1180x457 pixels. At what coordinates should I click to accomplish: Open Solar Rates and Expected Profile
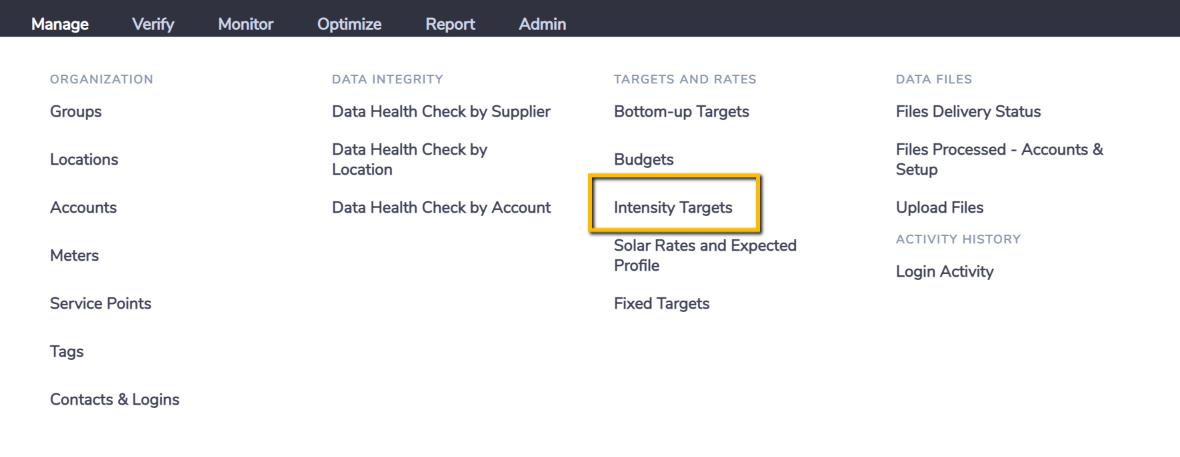tap(705, 255)
